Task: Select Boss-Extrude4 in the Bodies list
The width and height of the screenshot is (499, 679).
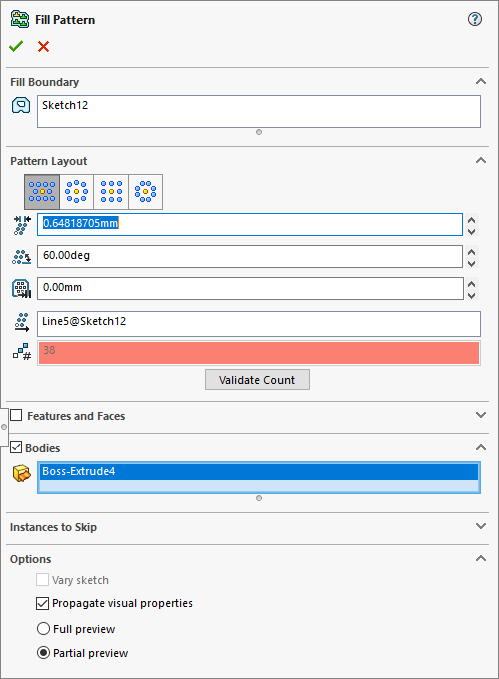Action: click(x=259, y=472)
